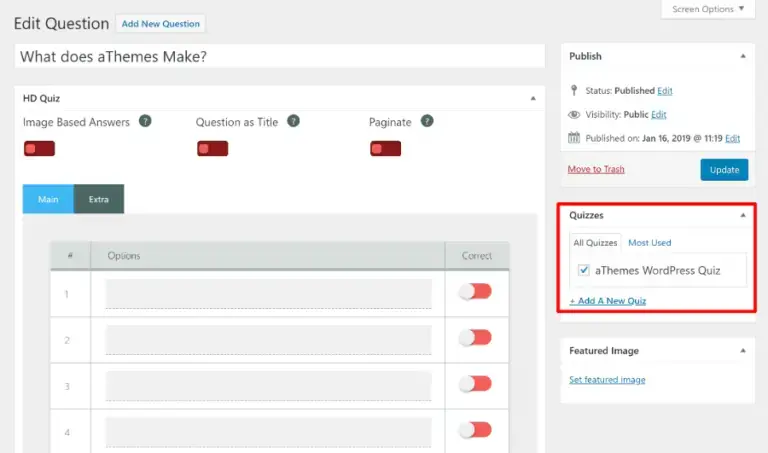Image resolution: width=768 pixels, height=453 pixels.
Task: Click the Status pin icon in Publish
Action: point(574,90)
